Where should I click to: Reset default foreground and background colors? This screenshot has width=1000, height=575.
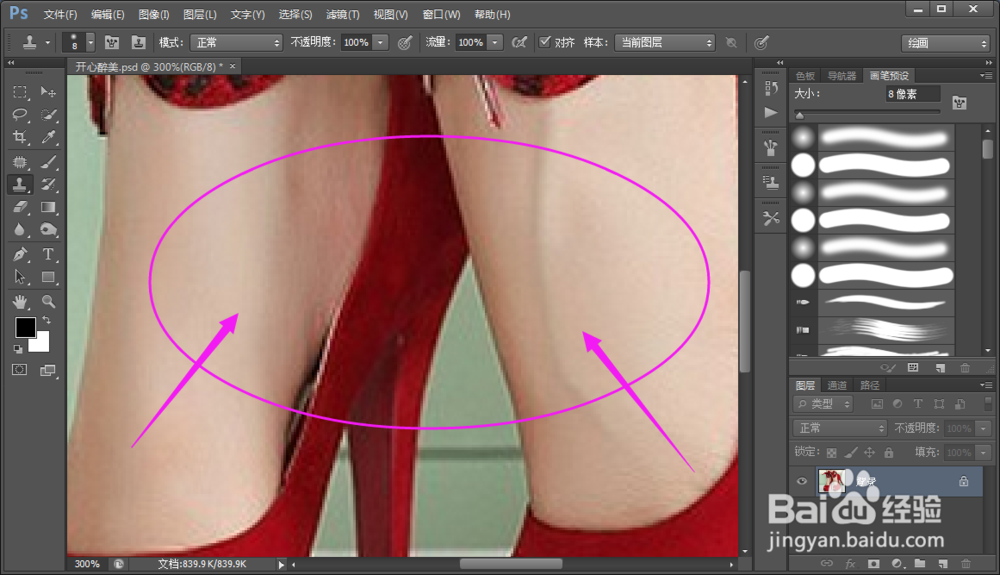(x=18, y=349)
